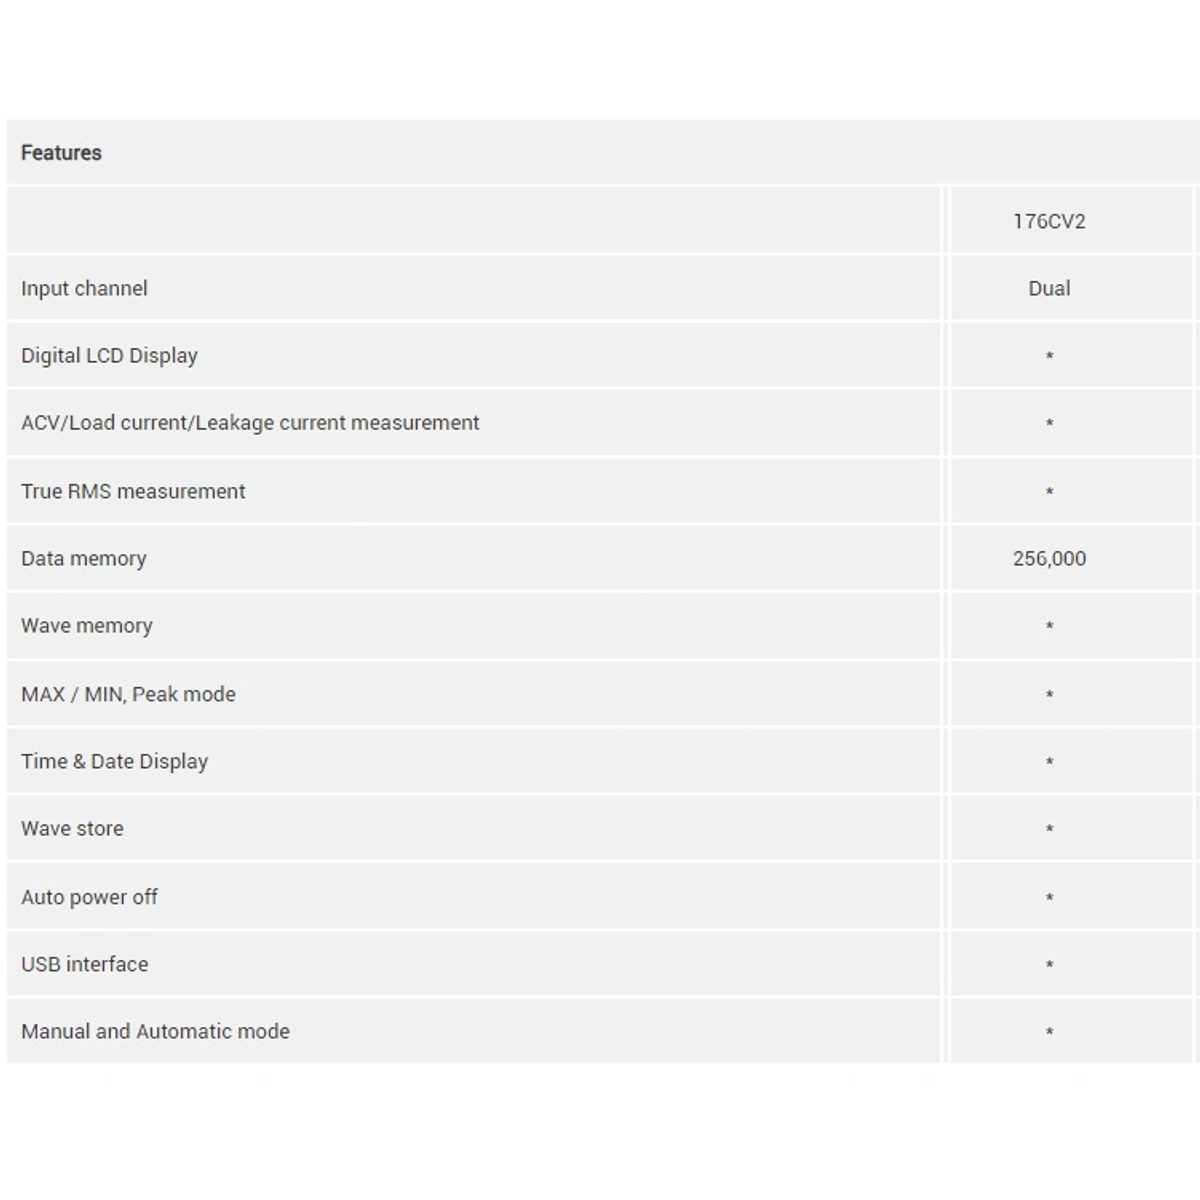Click the Digital LCD Display row label

(109, 356)
